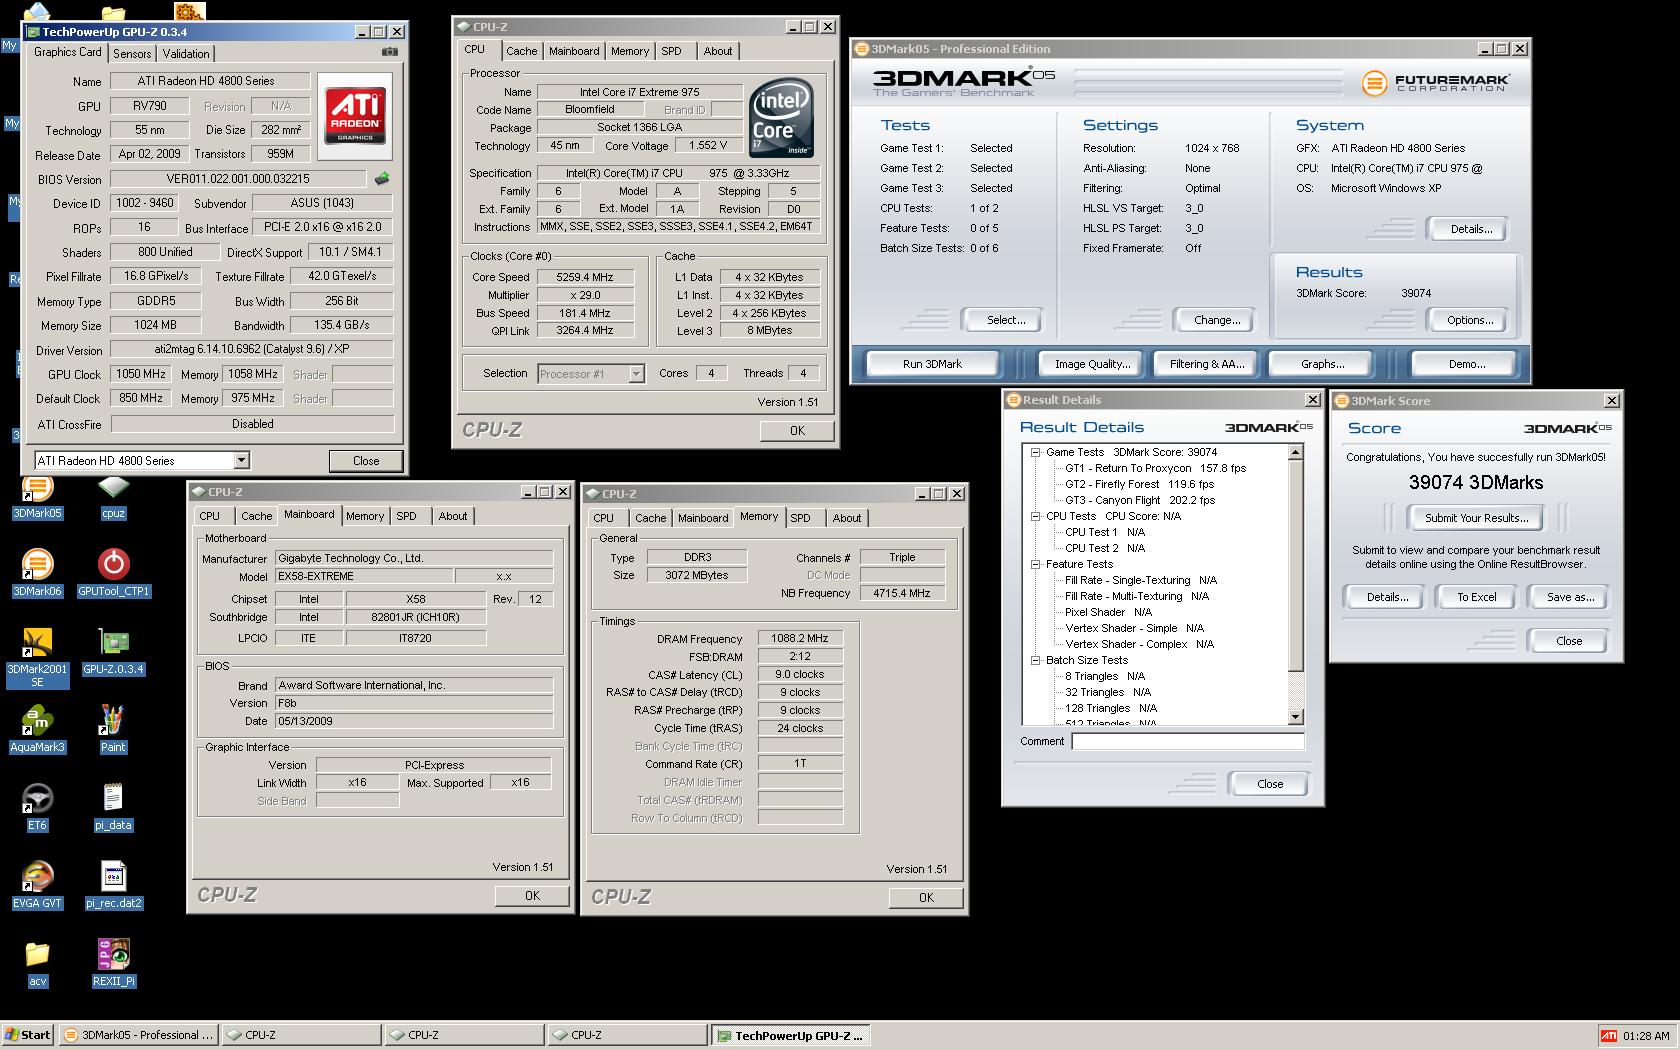Image resolution: width=1680 pixels, height=1050 pixels.
Task: Click Change... under Settings in 3DMark05
Action: (x=1217, y=320)
